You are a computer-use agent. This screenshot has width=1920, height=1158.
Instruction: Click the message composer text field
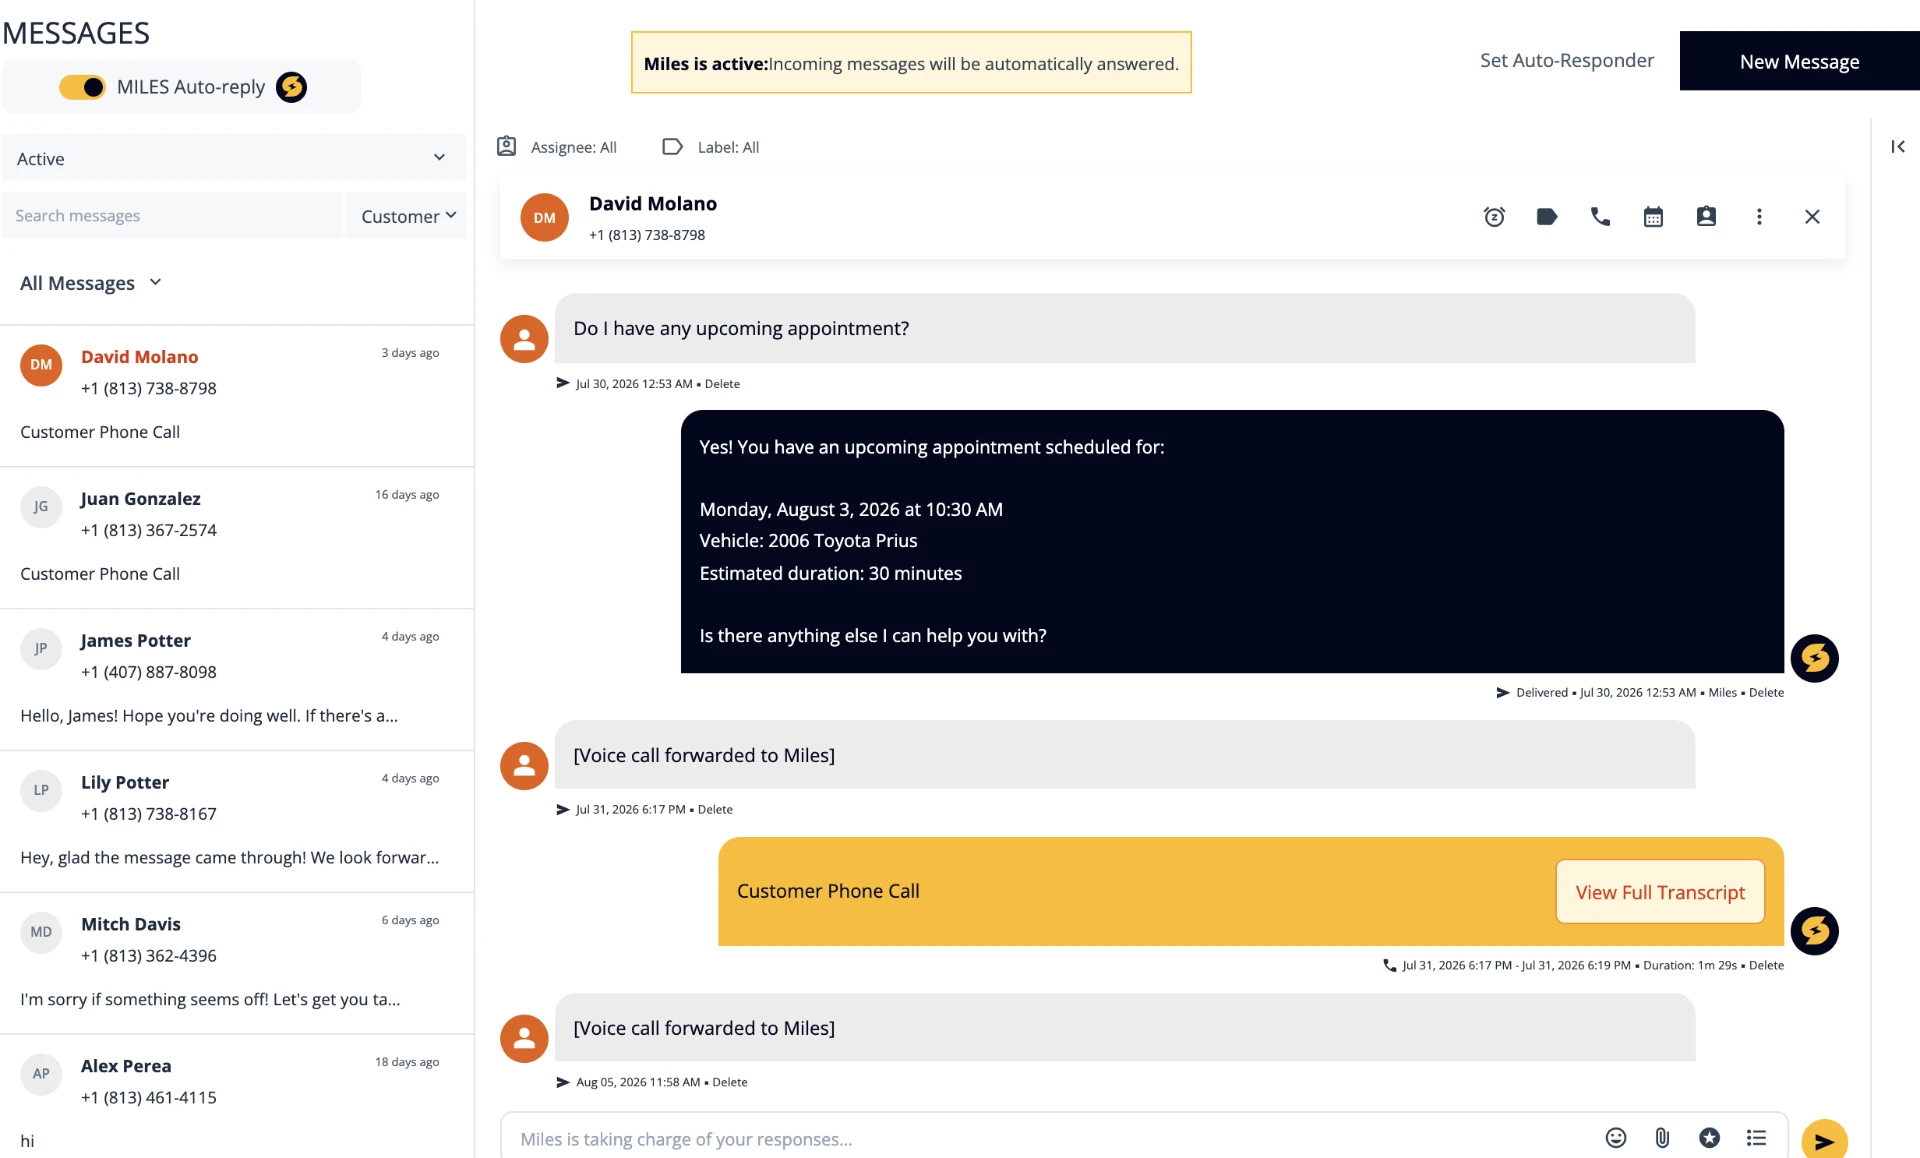(x=1050, y=1138)
